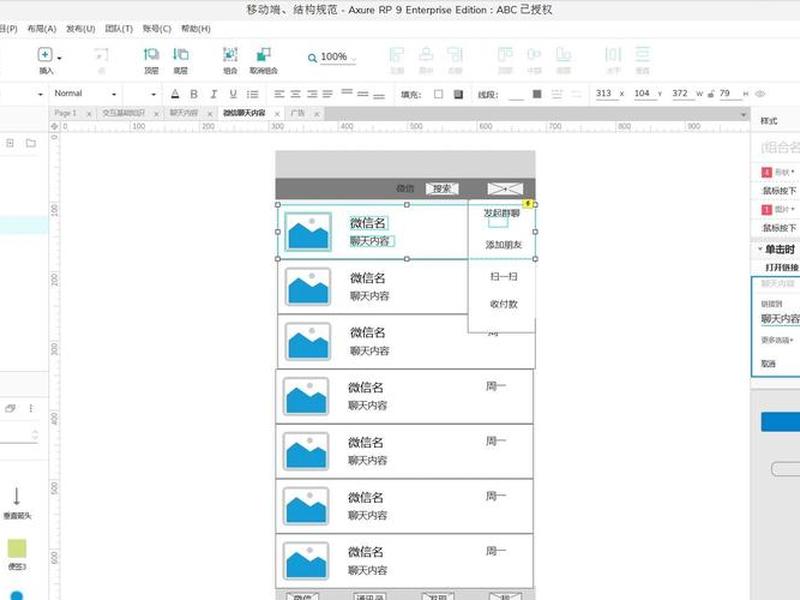Switch to the Page 1 tab
This screenshot has width=800, height=600.
[x=65, y=113]
